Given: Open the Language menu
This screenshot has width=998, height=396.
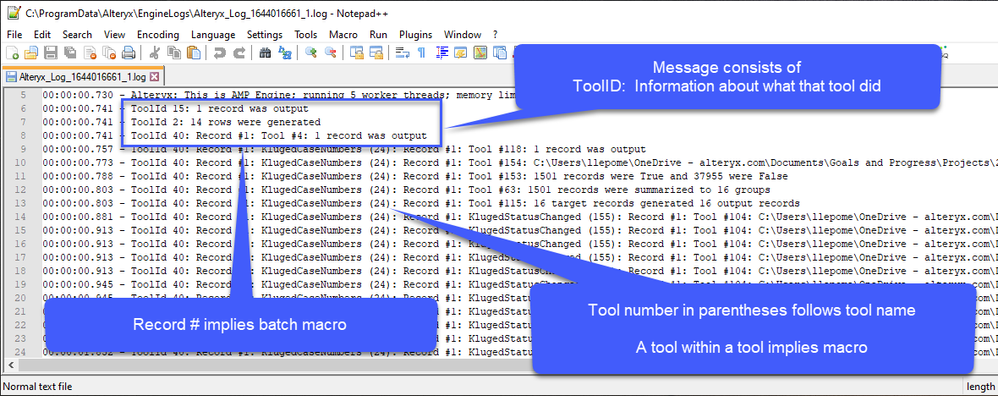Looking at the screenshot, I should tap(213, 34).
